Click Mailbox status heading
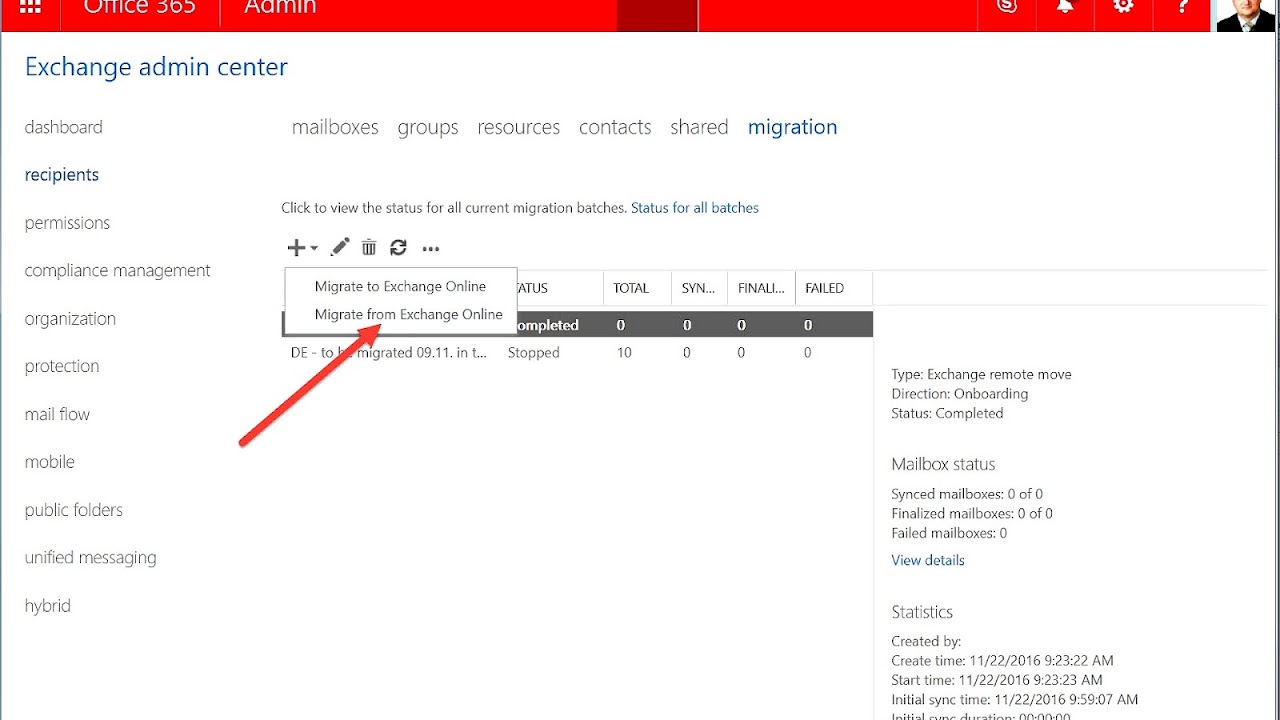Screen dimensions: 1280x720 pos(943,464)
